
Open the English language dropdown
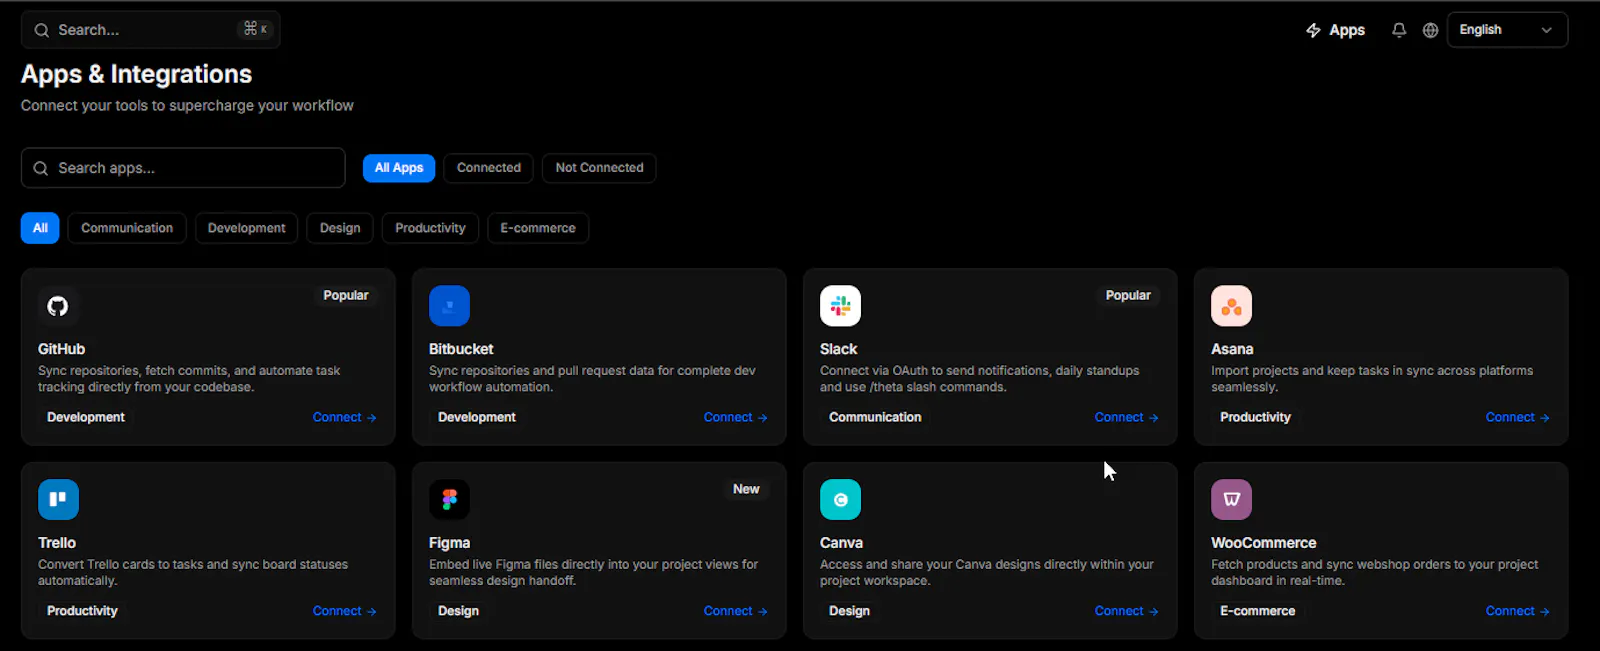(1507, 30)
